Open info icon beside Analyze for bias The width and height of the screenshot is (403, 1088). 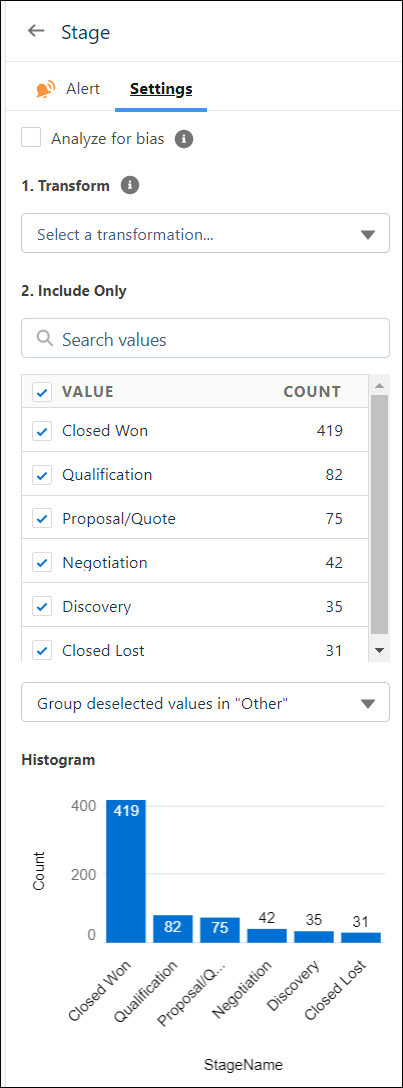[184, 139]
